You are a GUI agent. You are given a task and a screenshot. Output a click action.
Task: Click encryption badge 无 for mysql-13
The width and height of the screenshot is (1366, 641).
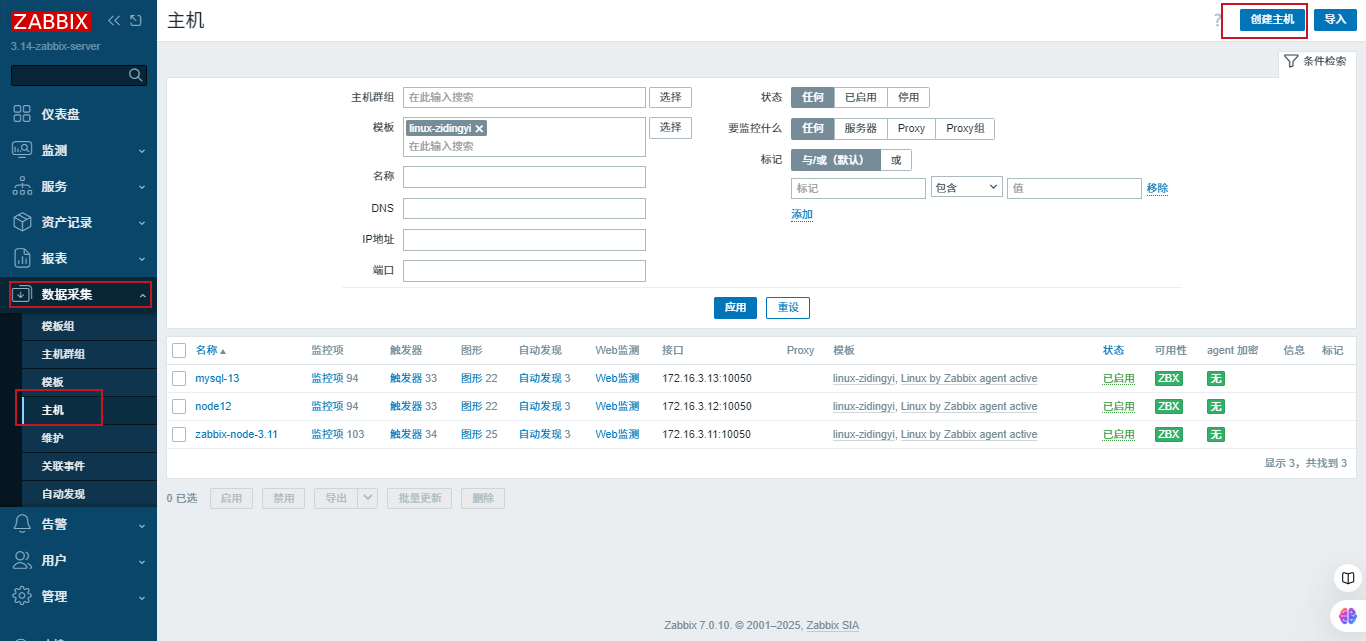tap(1215, 378)
